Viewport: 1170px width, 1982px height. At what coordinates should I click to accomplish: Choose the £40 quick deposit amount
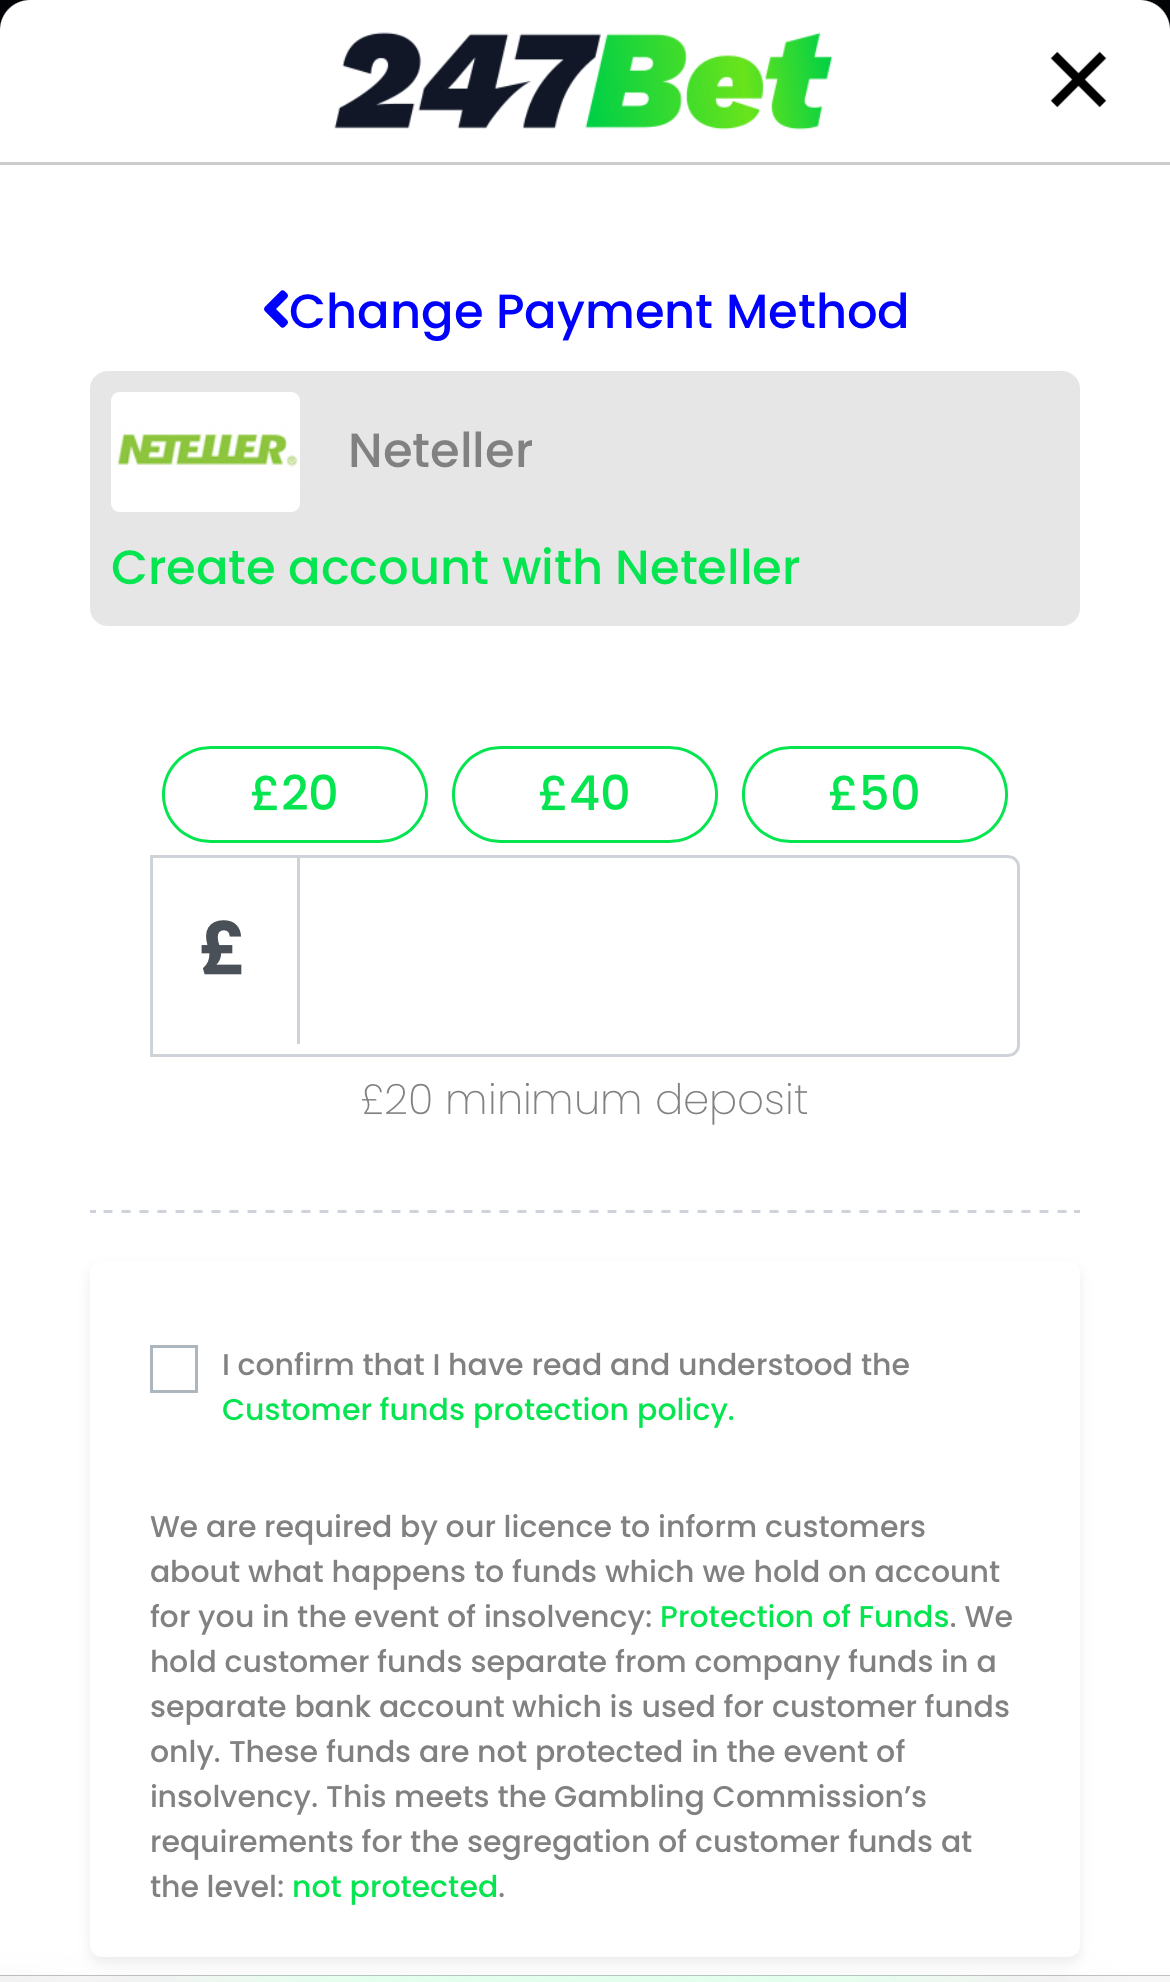point(584,794)
